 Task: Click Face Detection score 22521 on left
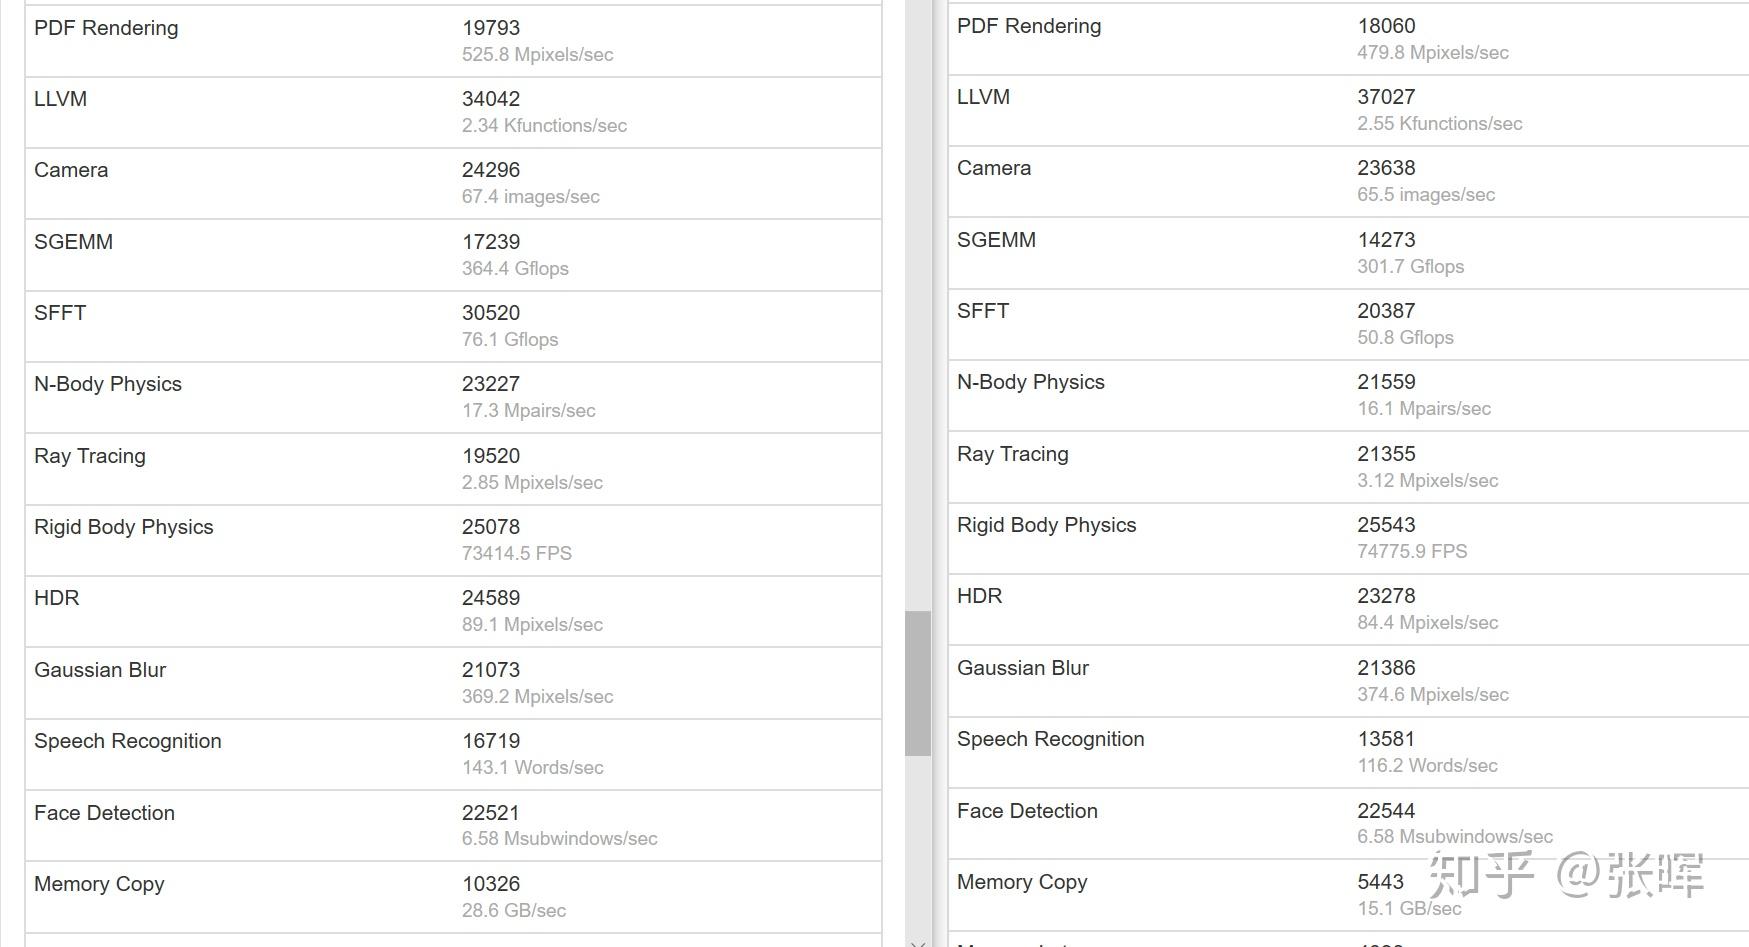pos(491,813)
